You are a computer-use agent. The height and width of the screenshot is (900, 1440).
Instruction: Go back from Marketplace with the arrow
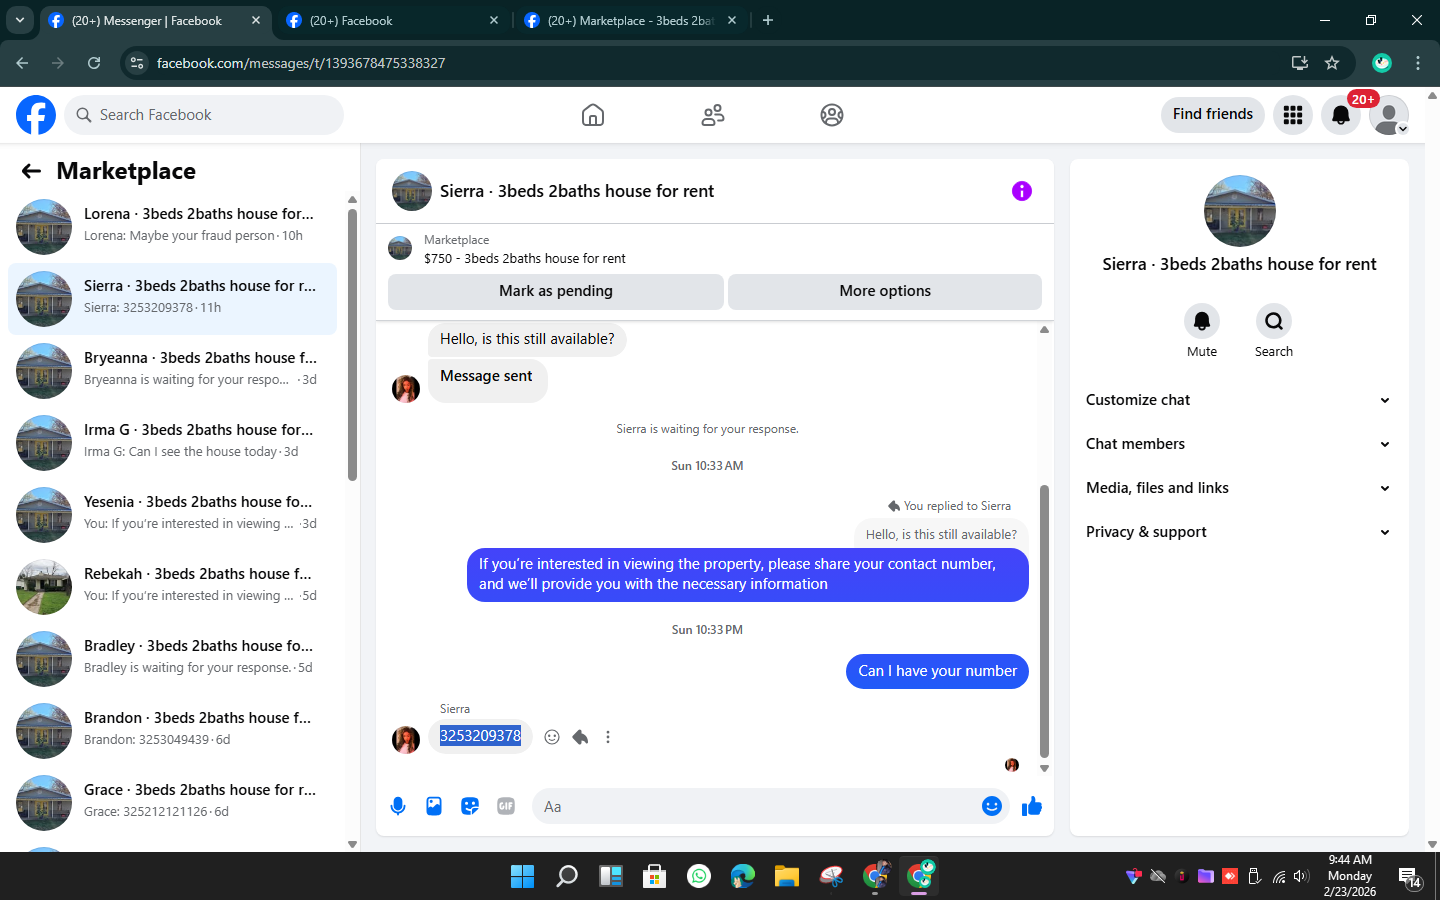tap(31, 171)
